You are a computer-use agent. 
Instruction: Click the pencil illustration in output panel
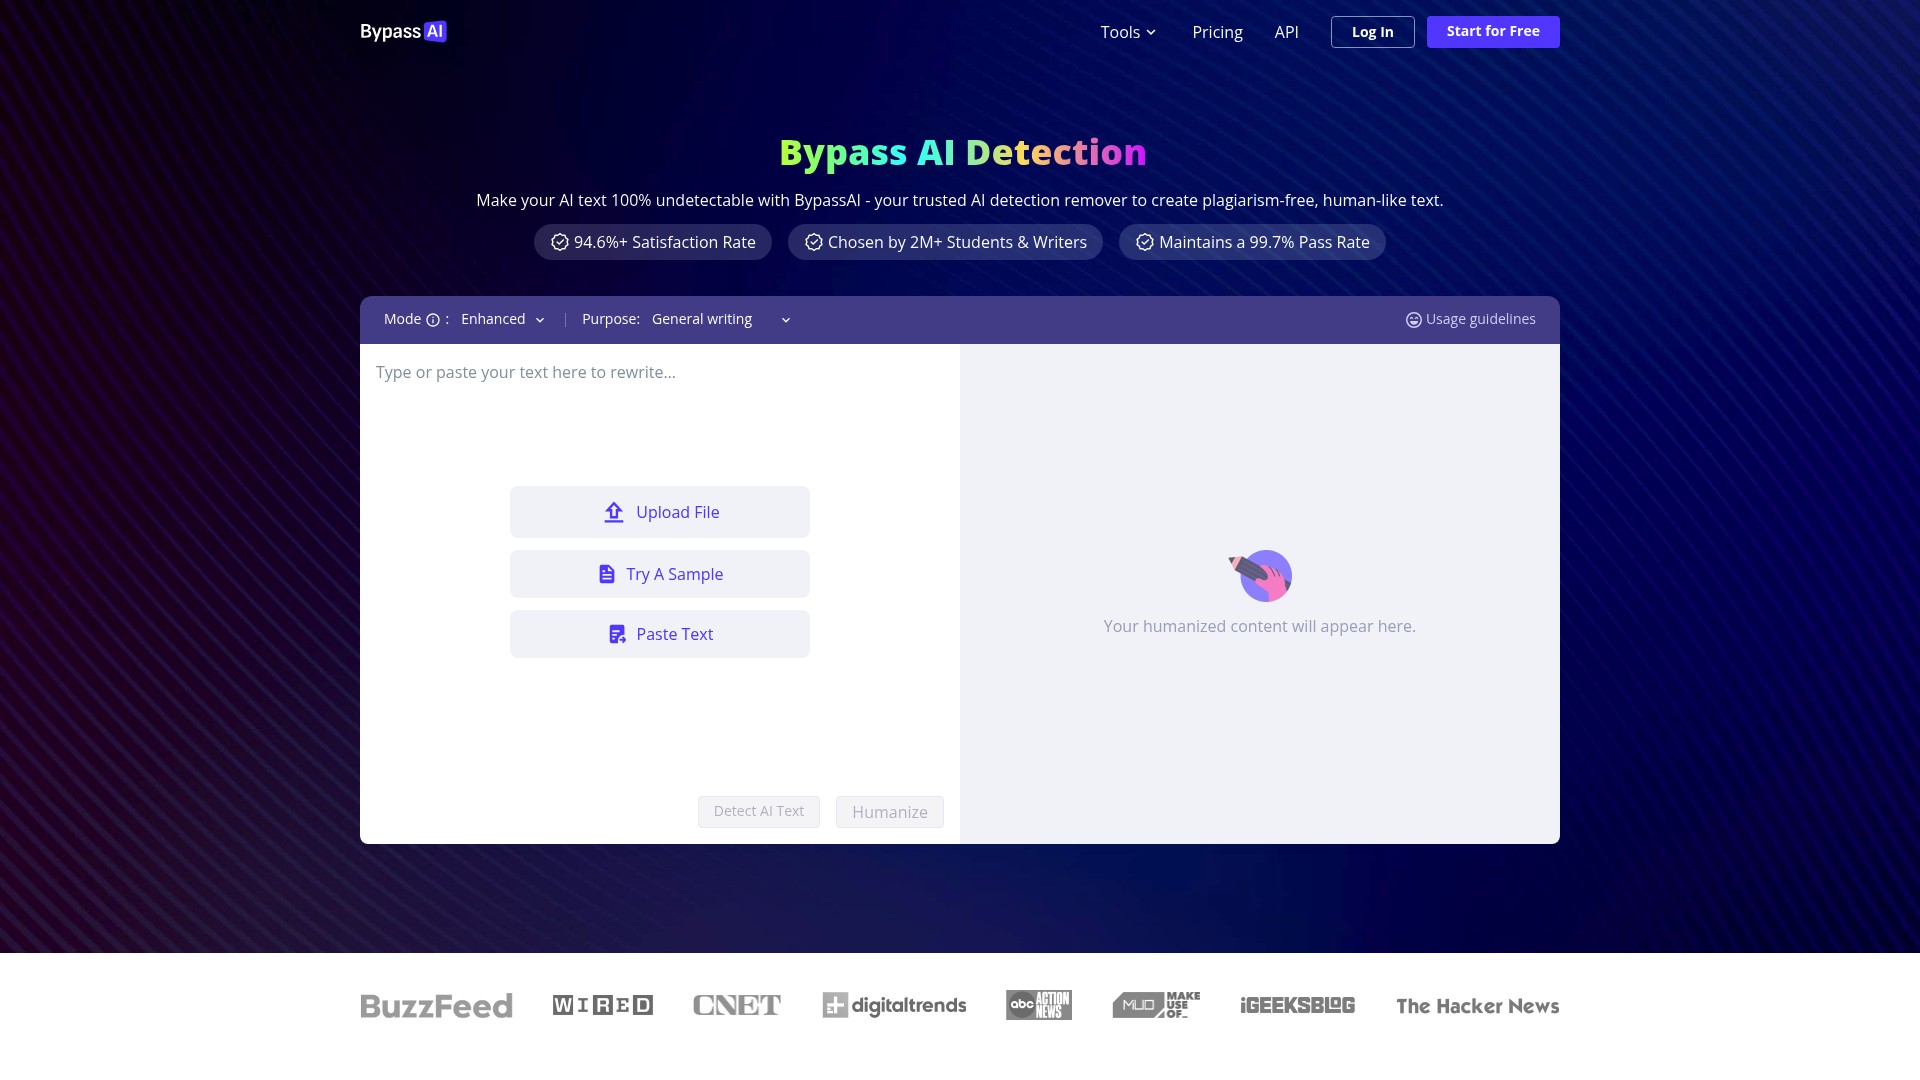coord(1260,576)
